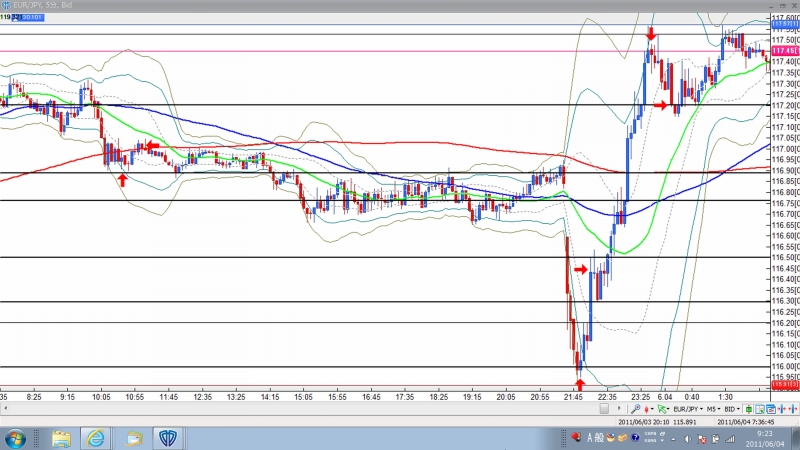Click the Show desktop button
Screen dimensions: 800x450
click(x=795, y=439)
